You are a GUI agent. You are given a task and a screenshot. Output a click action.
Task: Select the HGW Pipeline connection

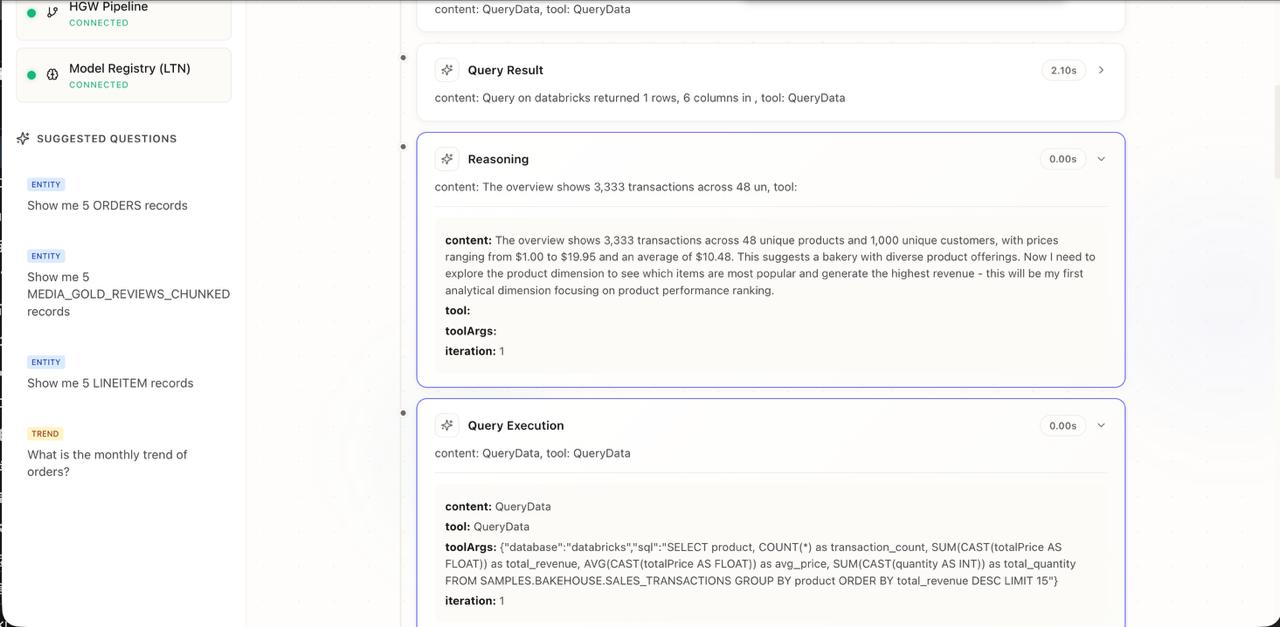124,18
